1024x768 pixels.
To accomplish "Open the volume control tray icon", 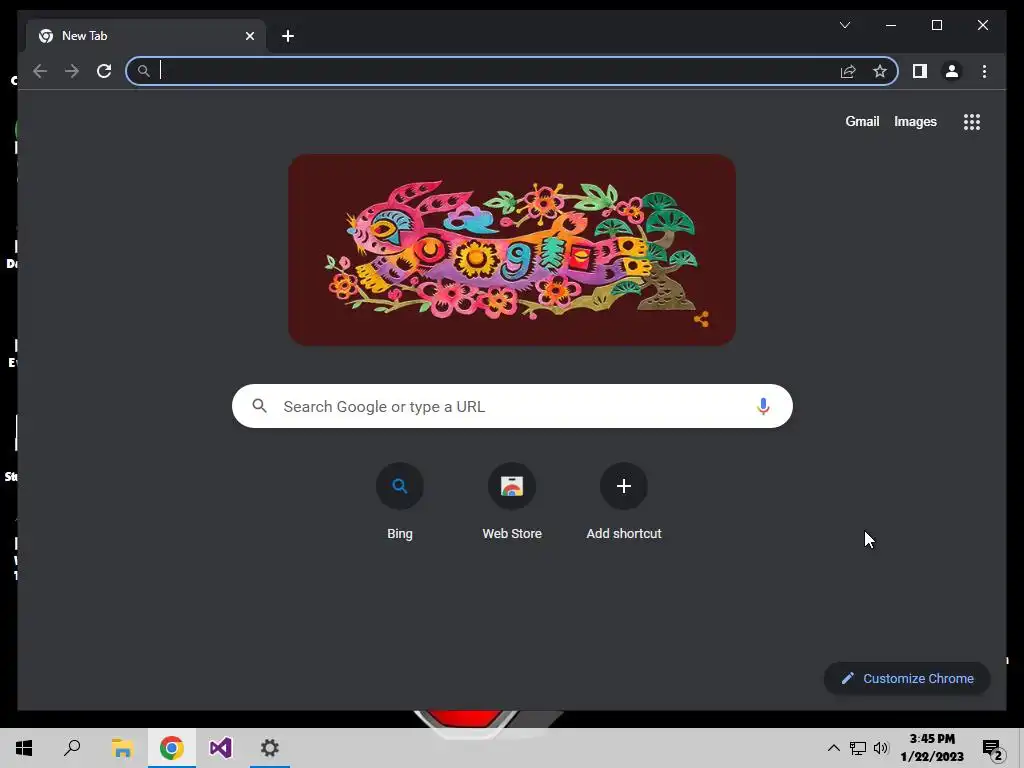I will (x=881, y=748).
